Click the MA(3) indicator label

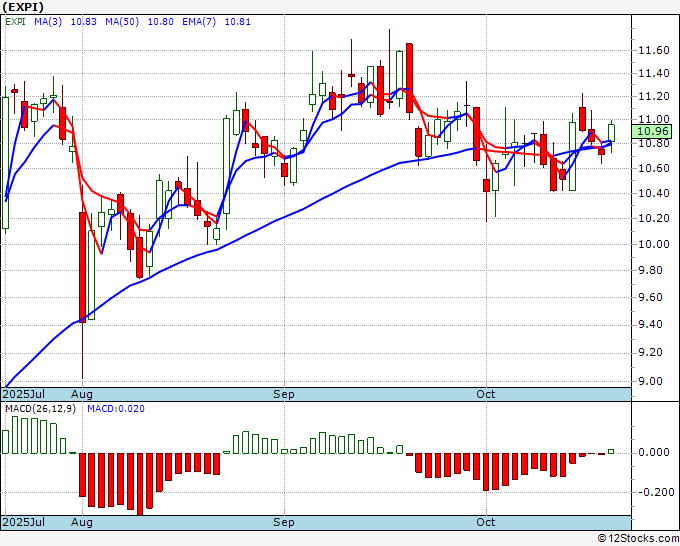tap(48, 22)
